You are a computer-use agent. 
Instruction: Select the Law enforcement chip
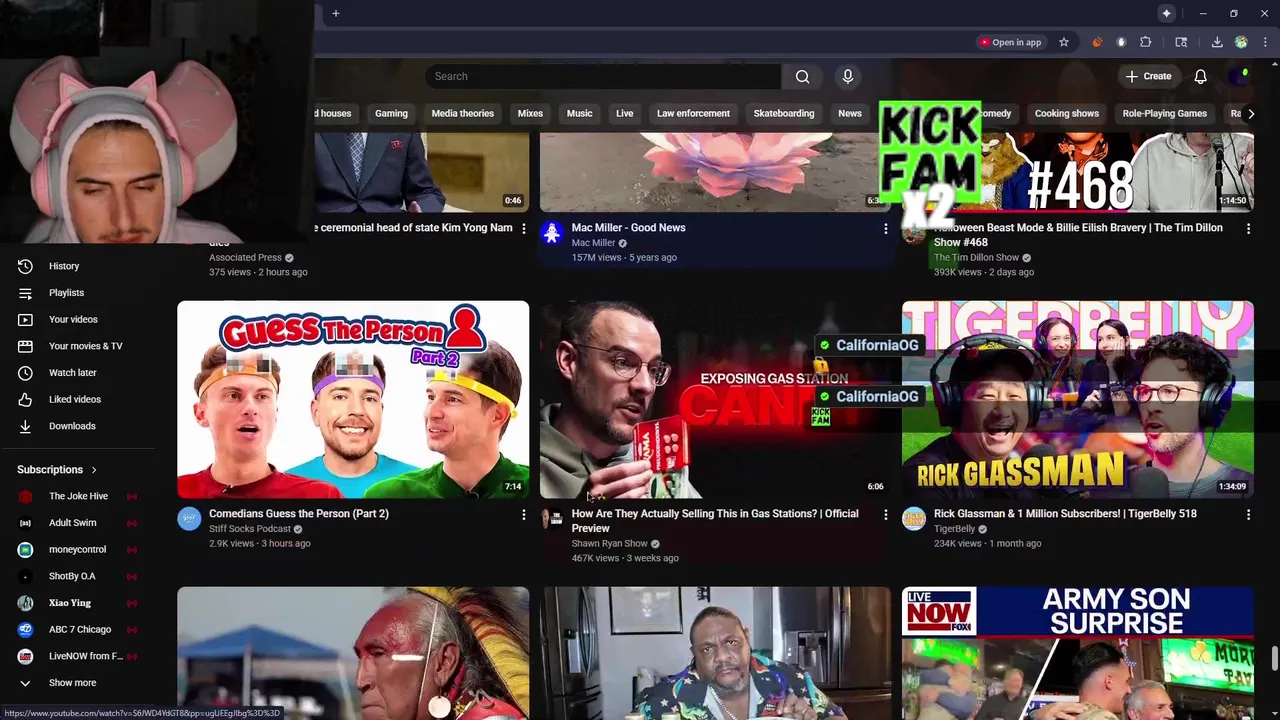tap(693, 113)
